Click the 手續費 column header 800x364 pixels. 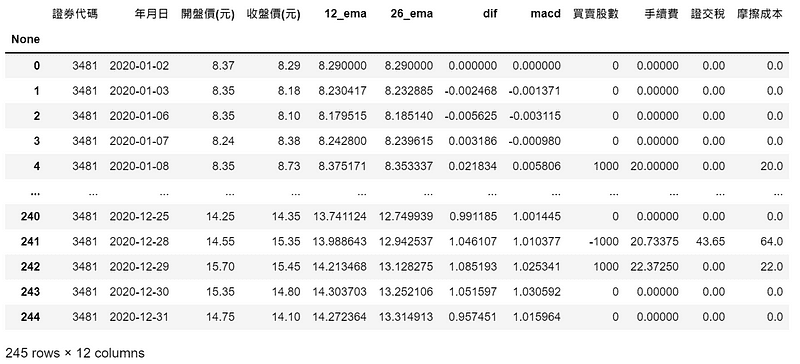click(662, 14)
